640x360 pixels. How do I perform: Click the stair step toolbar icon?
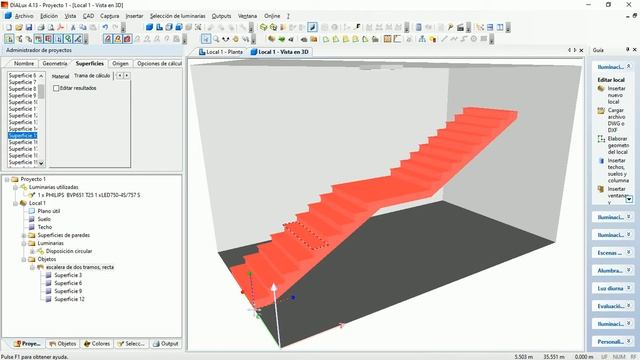tap(357, 27)
